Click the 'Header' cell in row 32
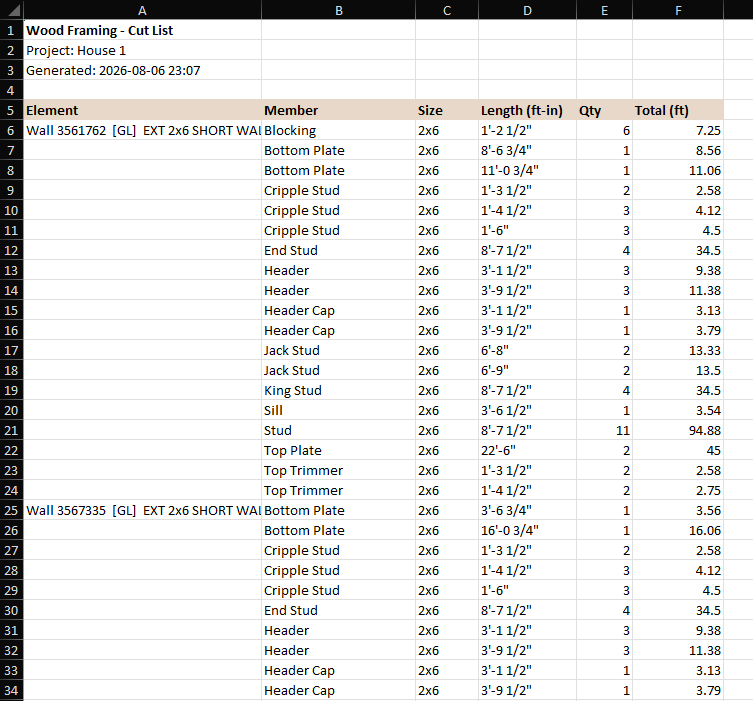 339,651
